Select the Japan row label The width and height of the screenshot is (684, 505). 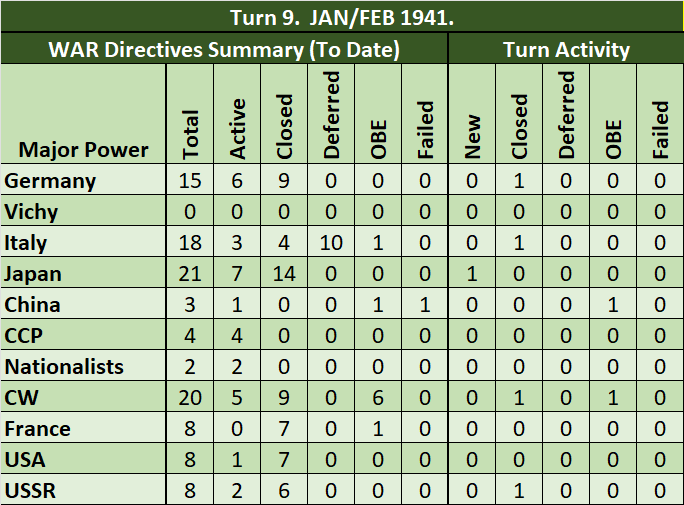click(x=33, y=274)
